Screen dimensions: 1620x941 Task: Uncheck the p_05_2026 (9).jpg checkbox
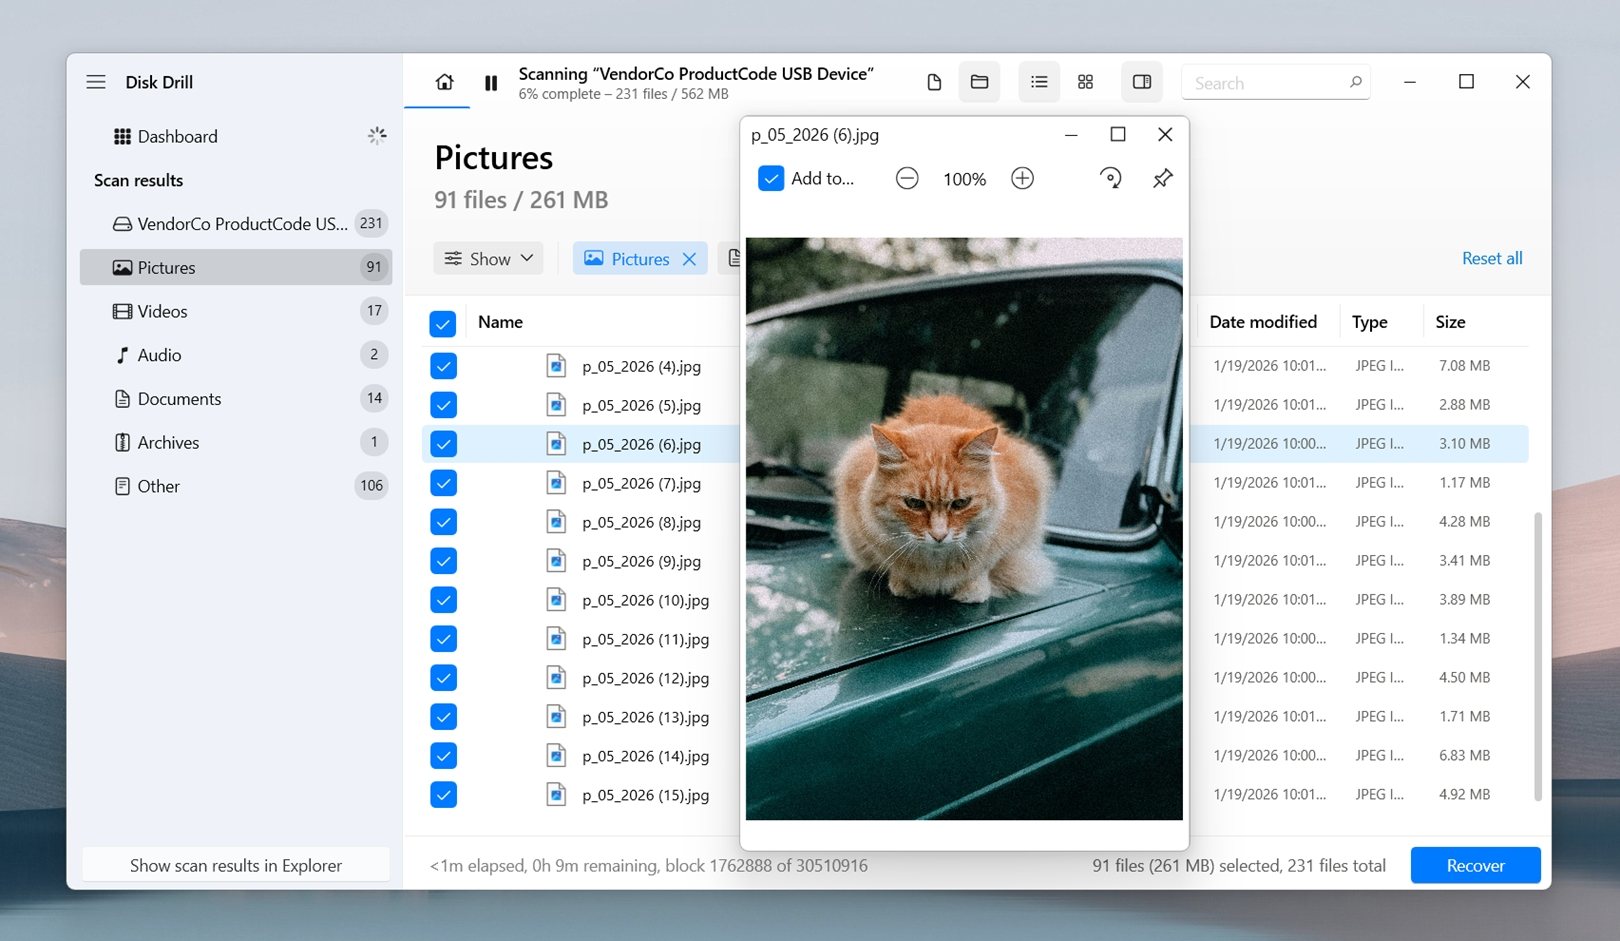443,561
